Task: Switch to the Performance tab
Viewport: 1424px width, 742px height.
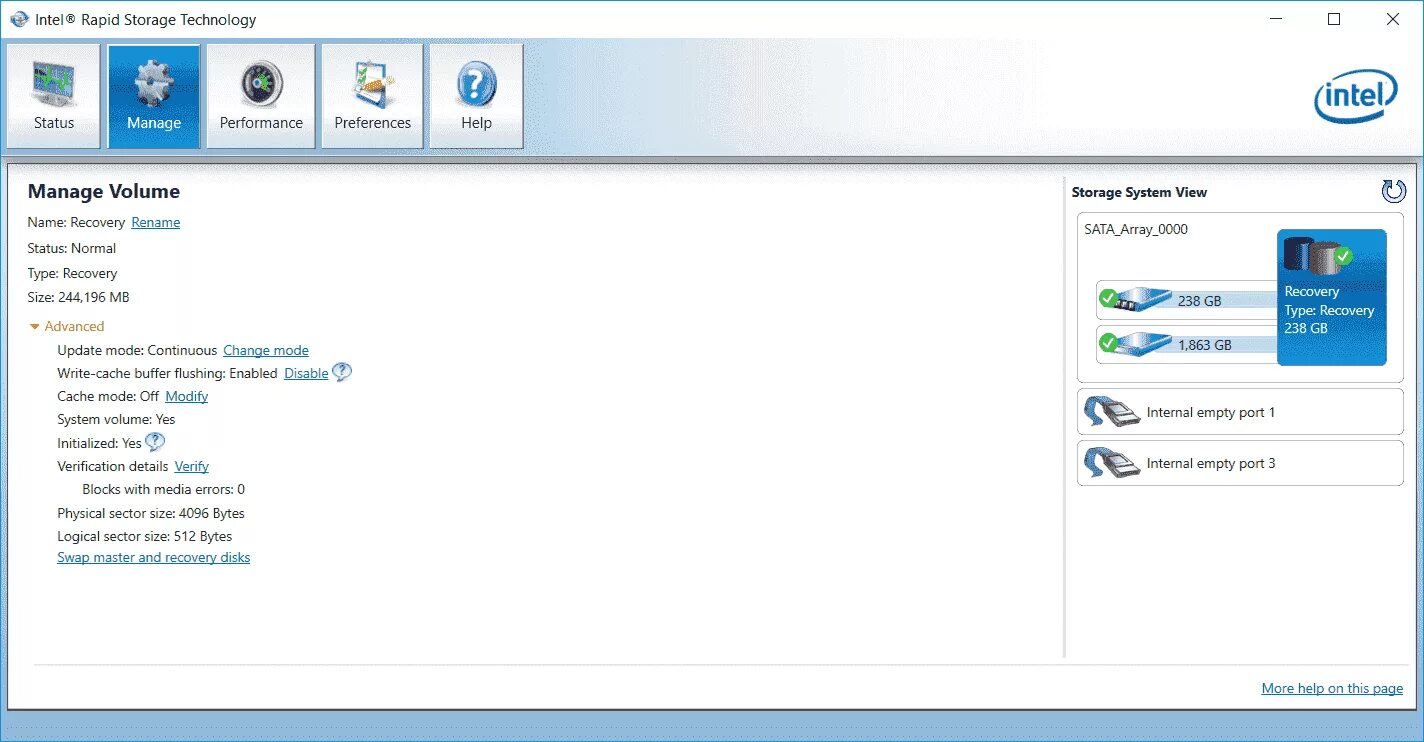Action: tap(261, 96)
